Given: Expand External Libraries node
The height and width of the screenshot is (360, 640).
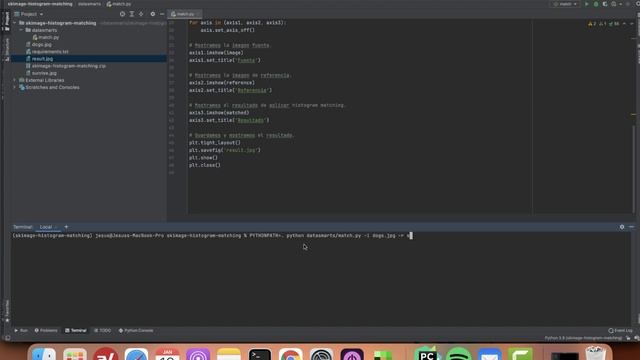Looking at the screenshot, I should click(x=15, y=80).
